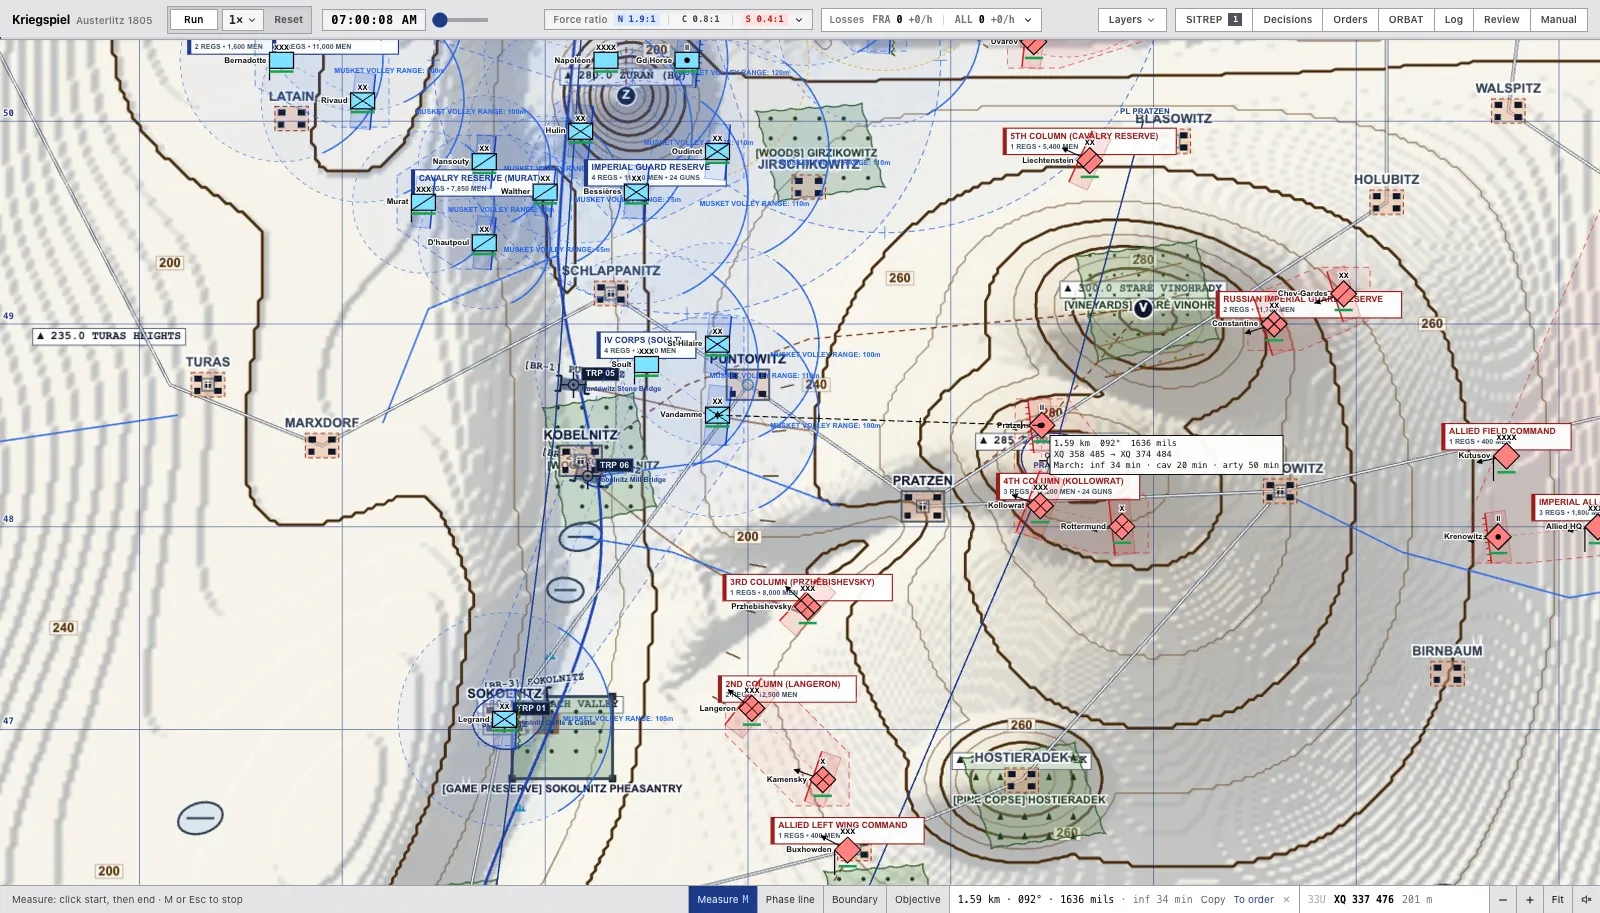Open the SITREP tab
Image resolution: width=1600 pixels, height=913 pixels.
pos(1212,19)
